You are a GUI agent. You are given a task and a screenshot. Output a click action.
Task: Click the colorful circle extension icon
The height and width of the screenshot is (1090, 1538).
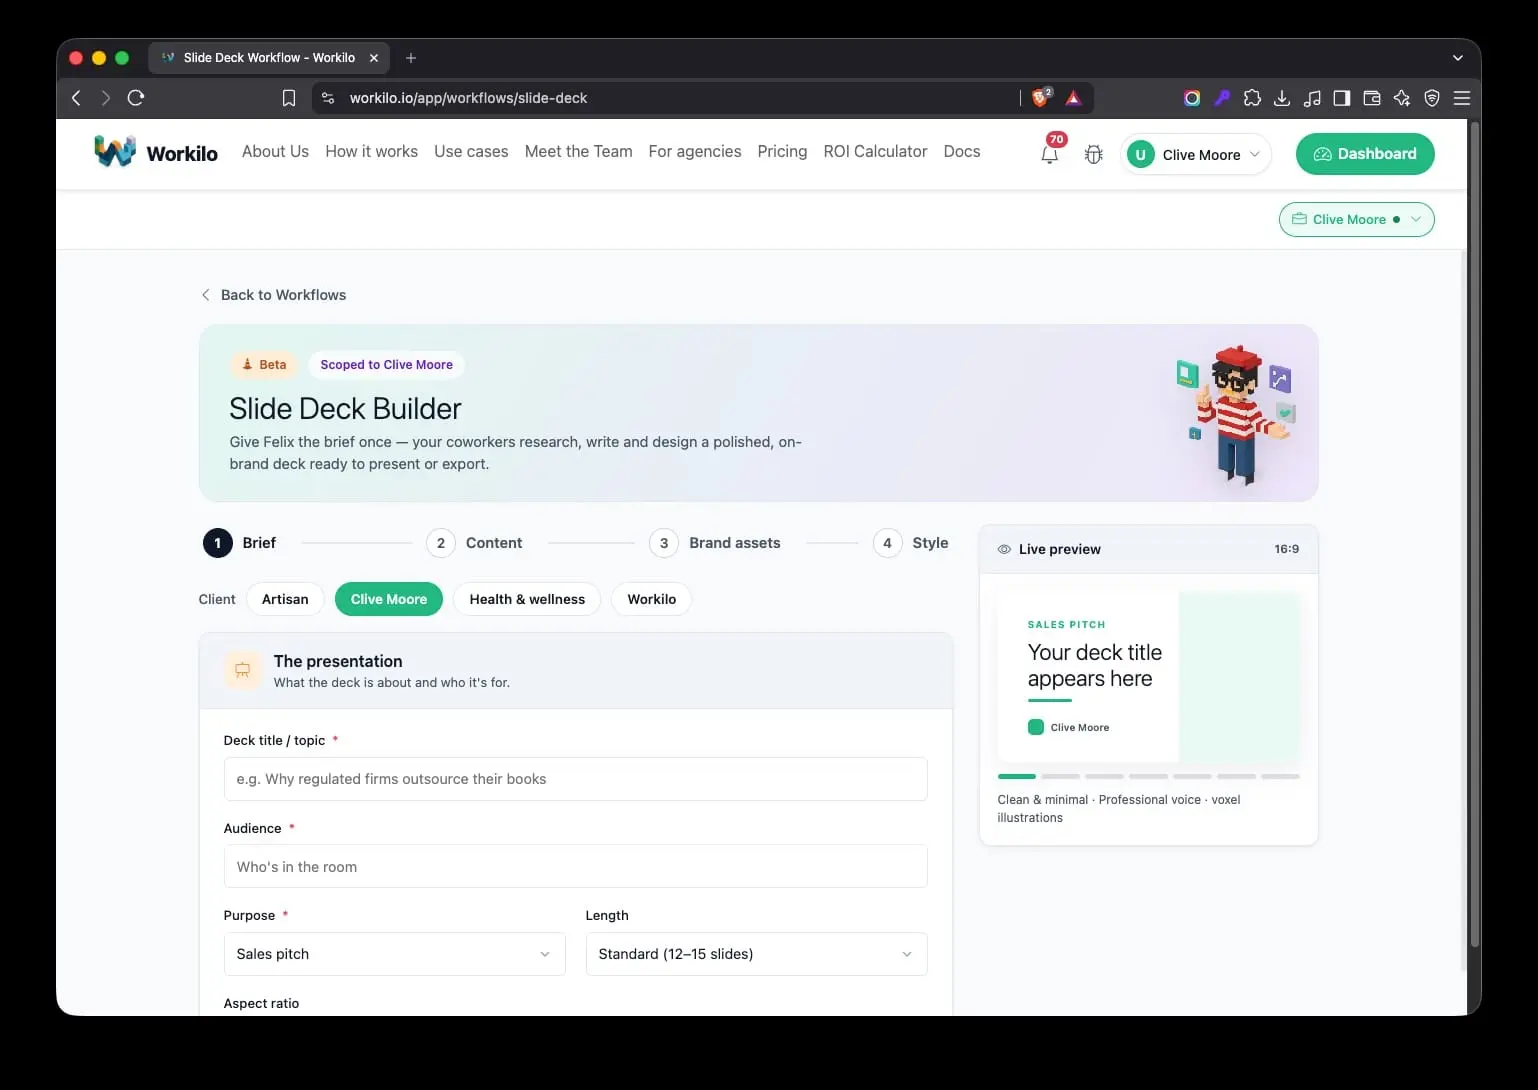[1192, 98]
